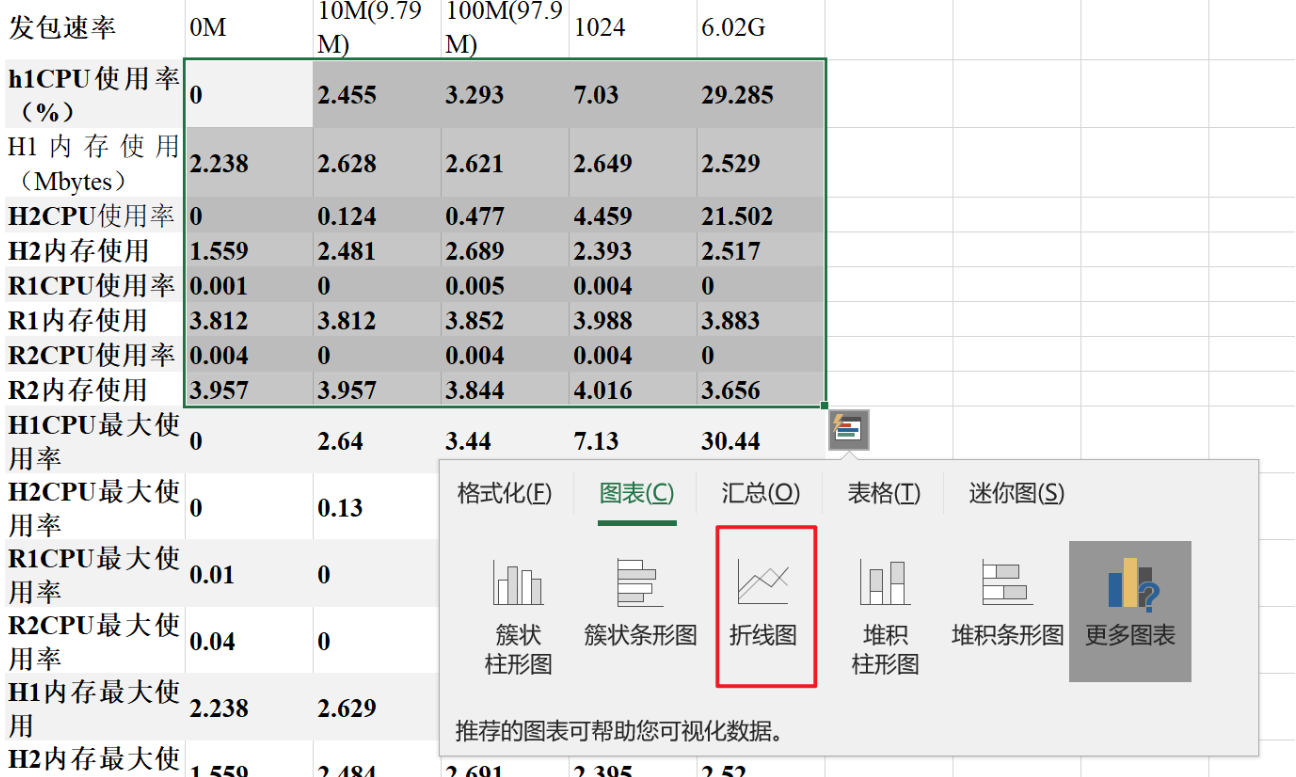1296x777 pixels.
Task: Select the R1内存使用 row label
Action: [92, 320]
